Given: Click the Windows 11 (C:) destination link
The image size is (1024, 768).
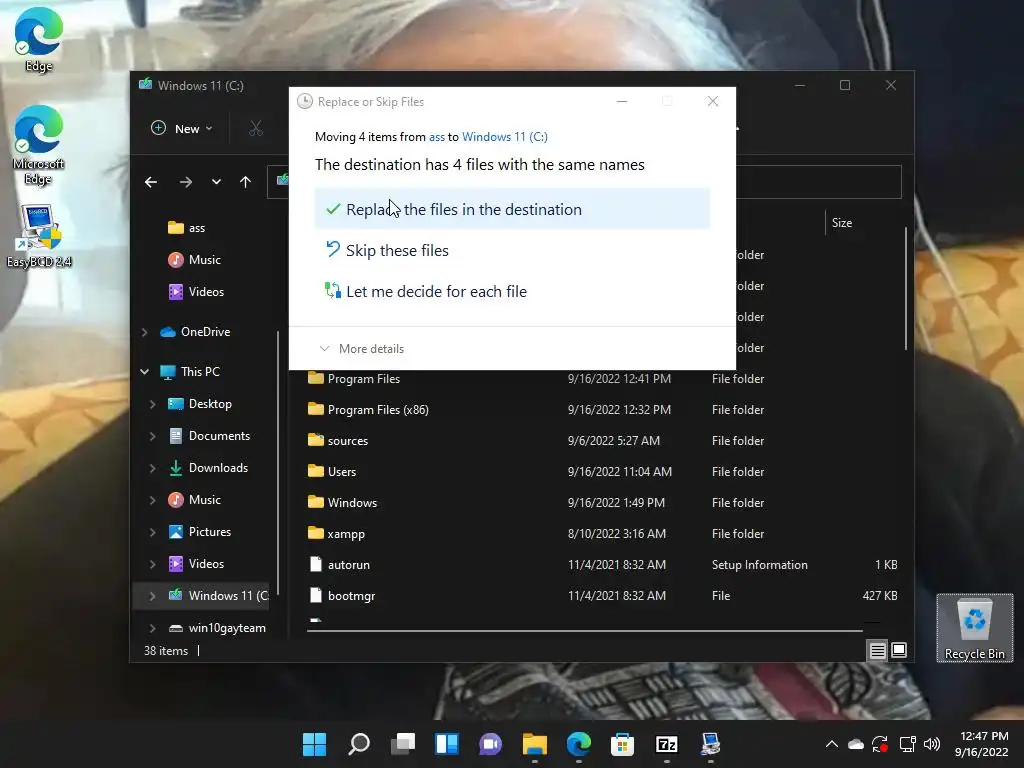Looking at the screenshot, I should click(505, 137).
